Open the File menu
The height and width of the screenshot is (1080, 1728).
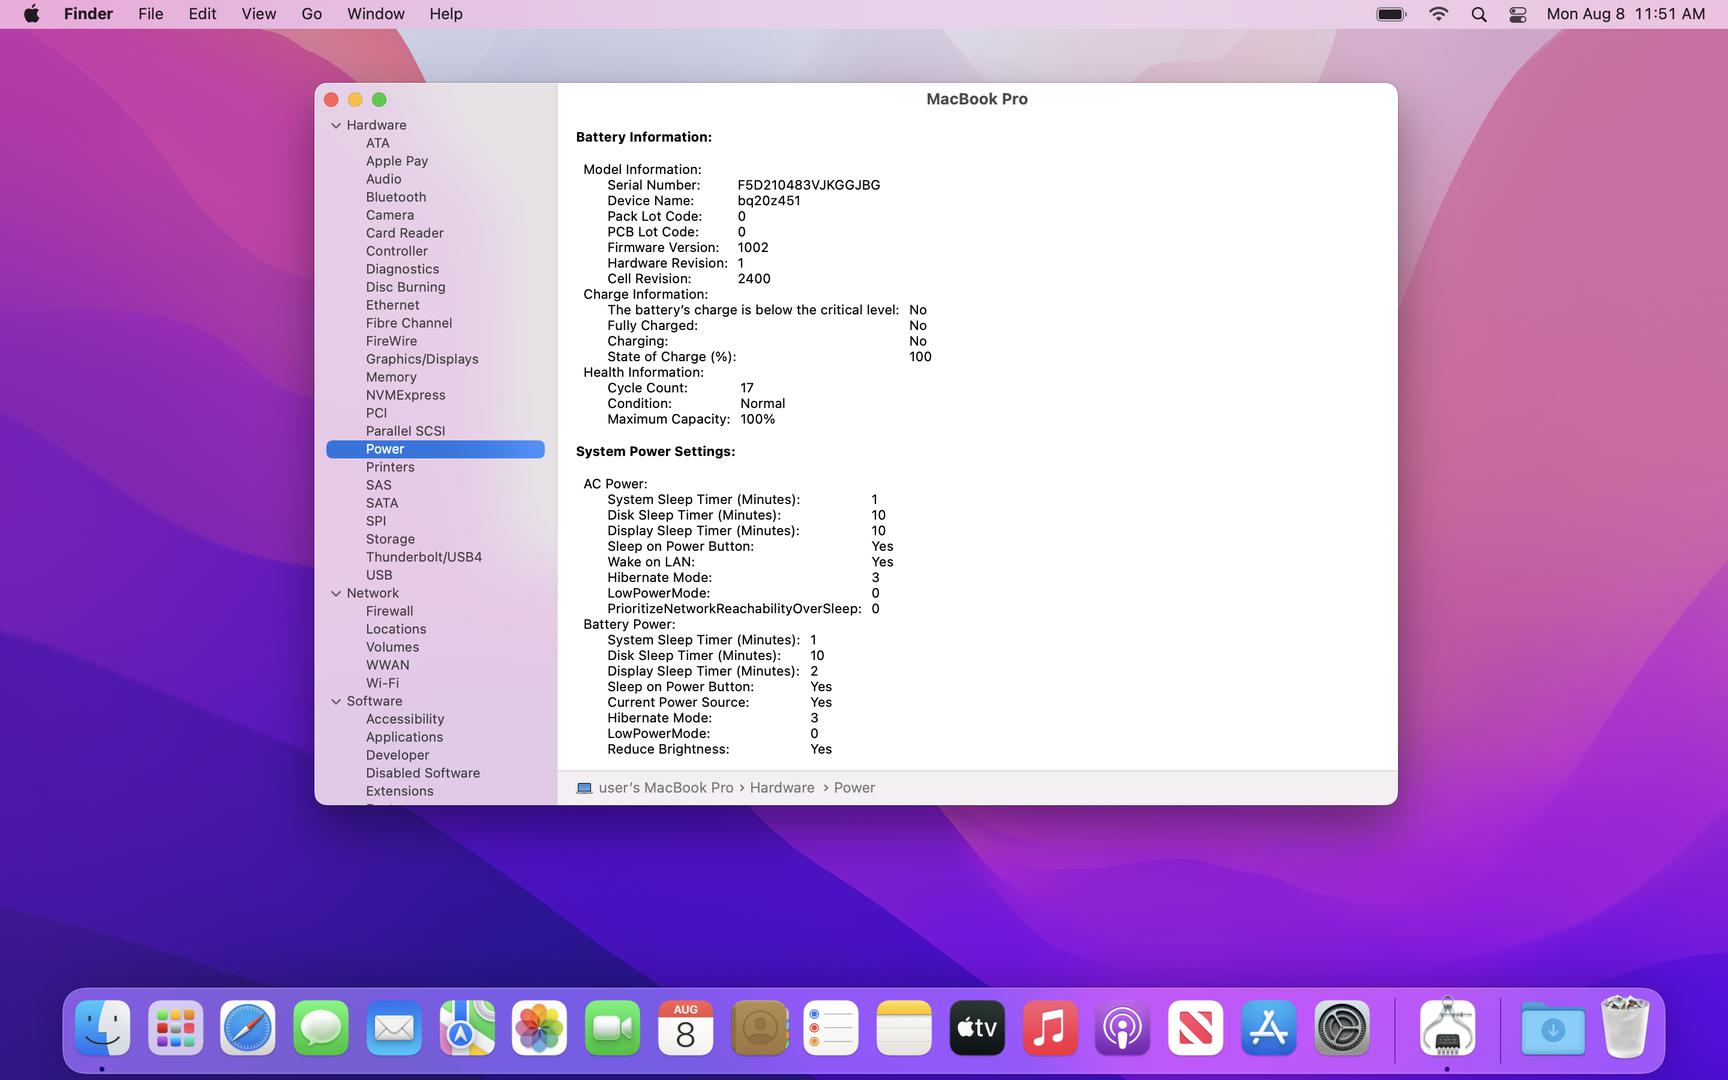point(151,14)
